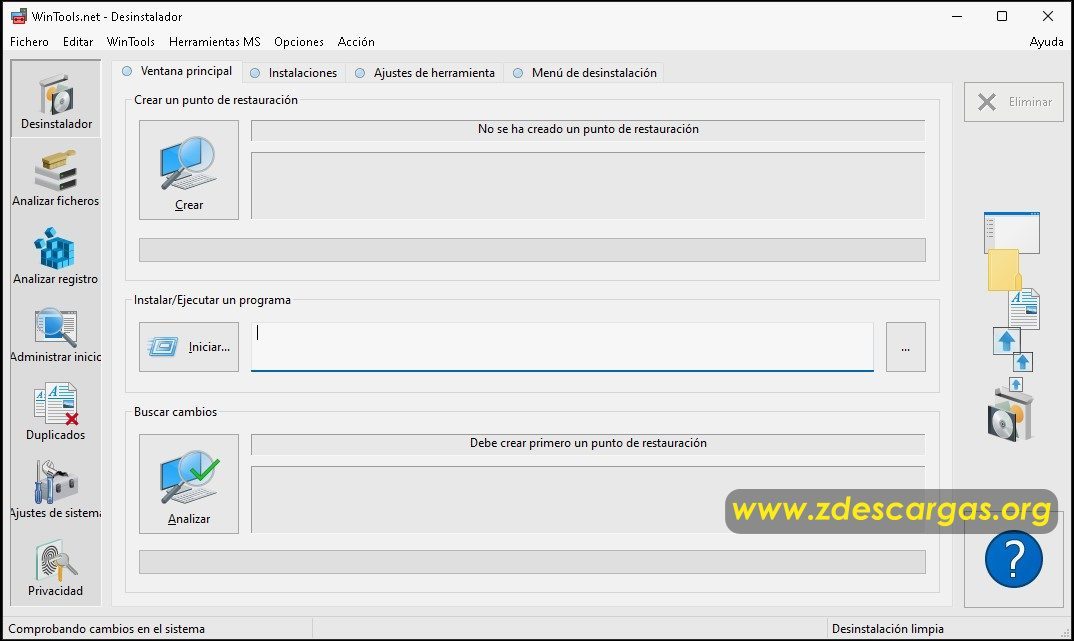Click 'Desinstalación limpia' status bar text
The width and height of the screenshot is (1074, 641).
888,629
